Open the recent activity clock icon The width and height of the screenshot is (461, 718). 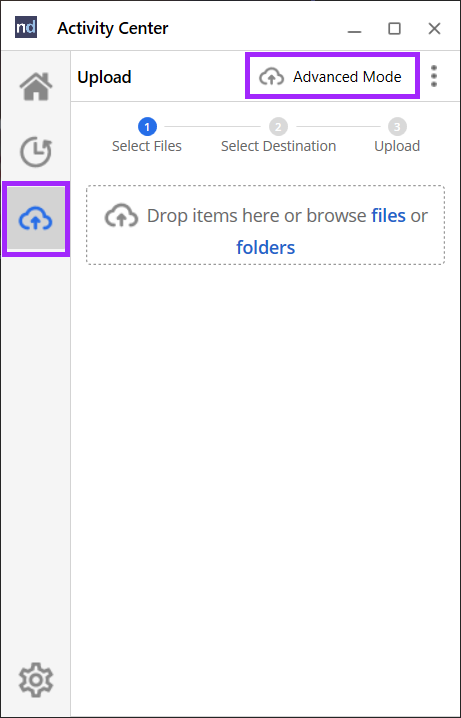[x=36, y=152]
